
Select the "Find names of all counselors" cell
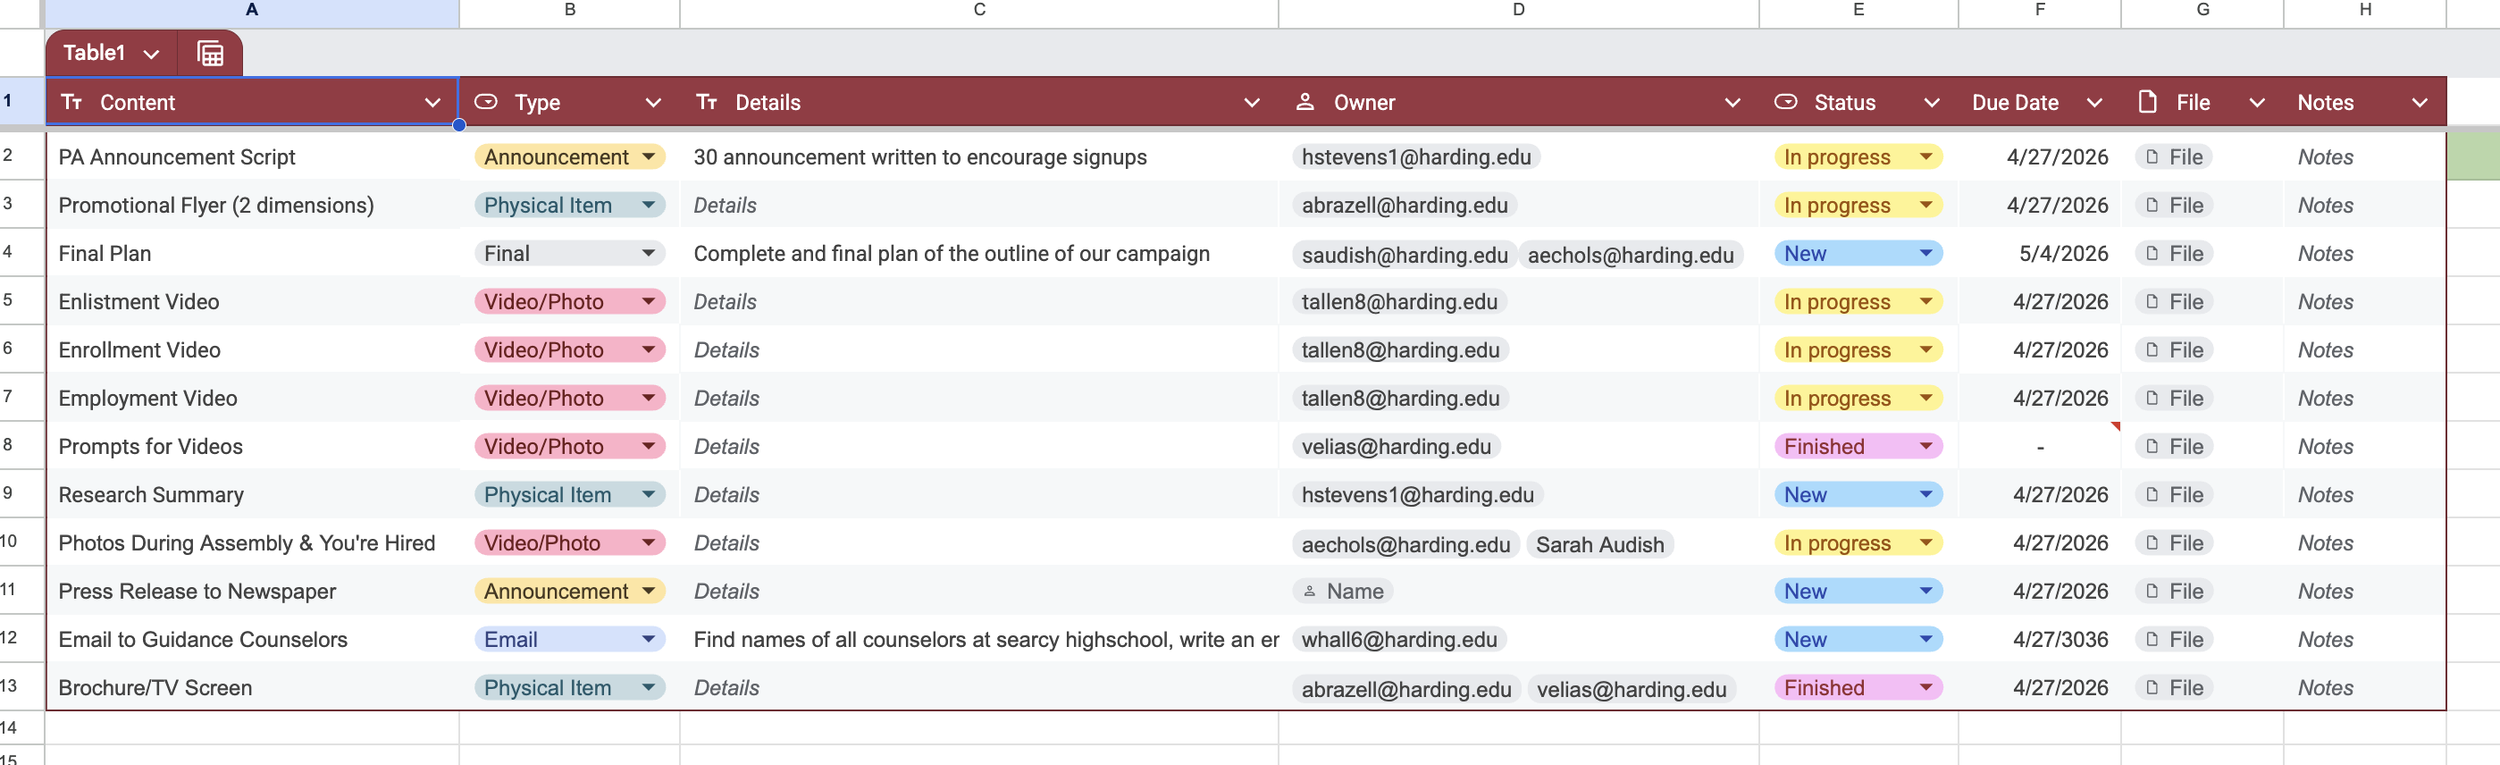click(x=979, y=640)
